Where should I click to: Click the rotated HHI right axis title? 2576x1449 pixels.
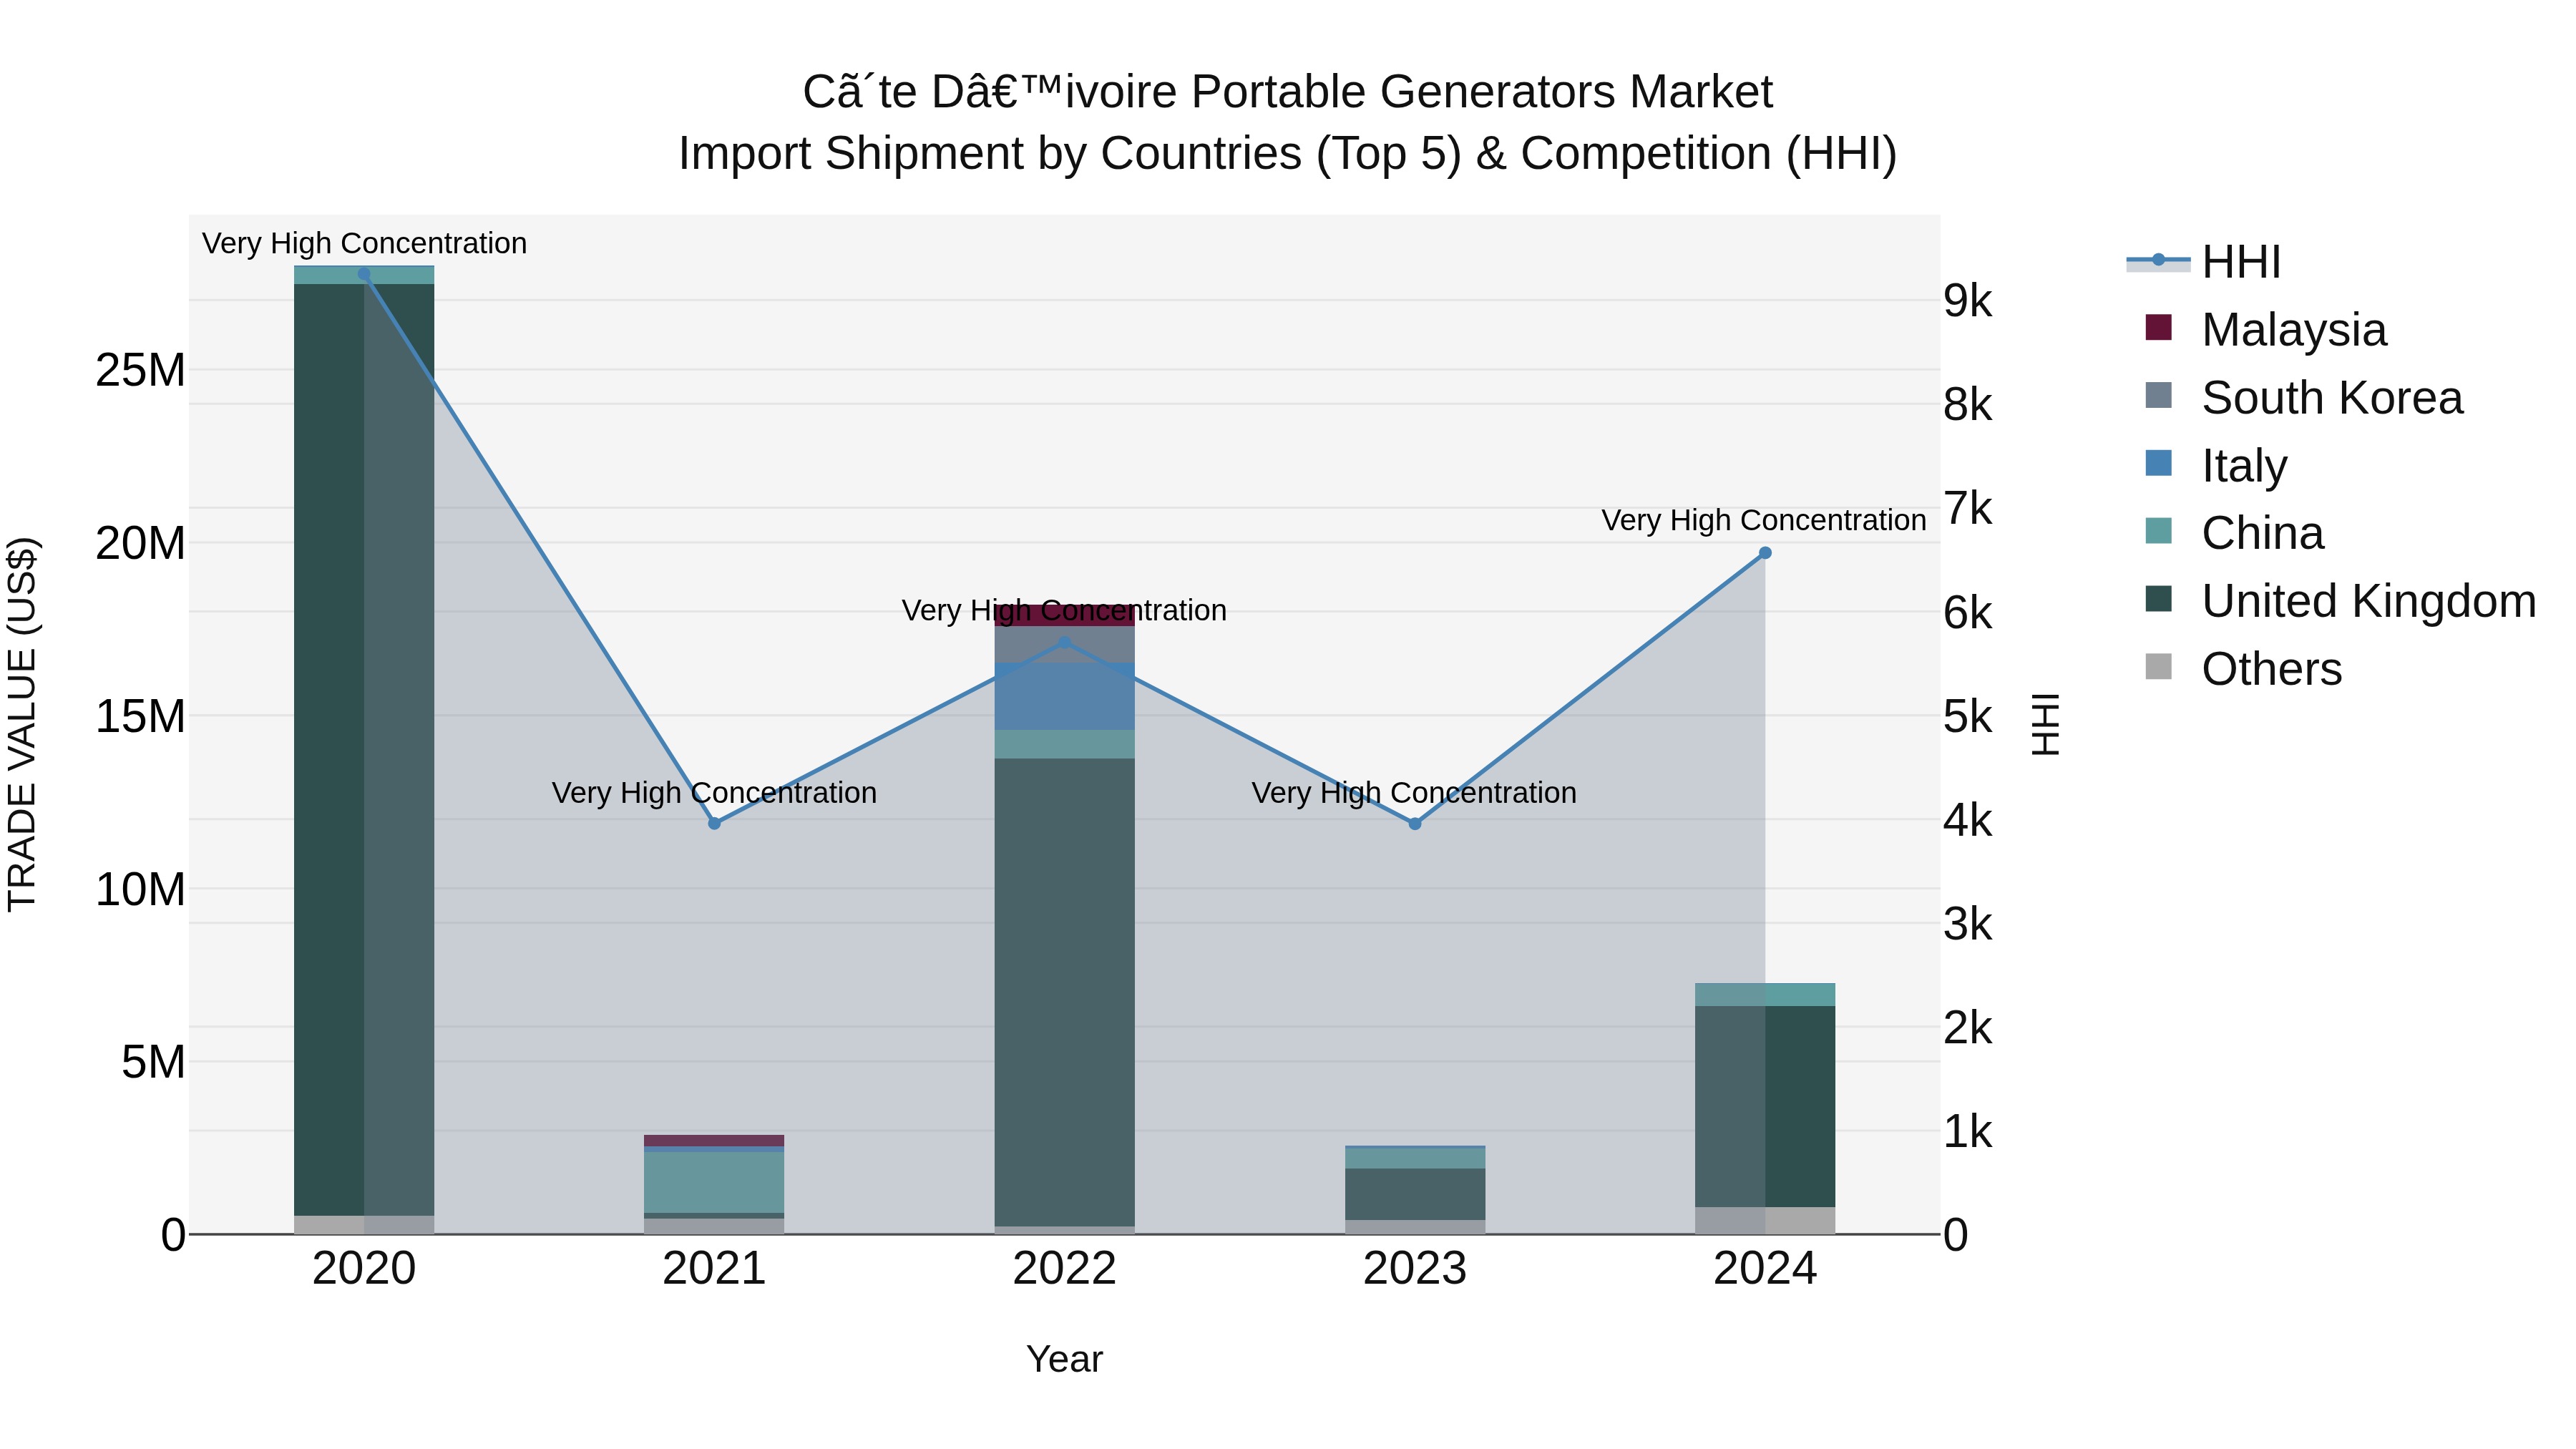[2046, 725]
